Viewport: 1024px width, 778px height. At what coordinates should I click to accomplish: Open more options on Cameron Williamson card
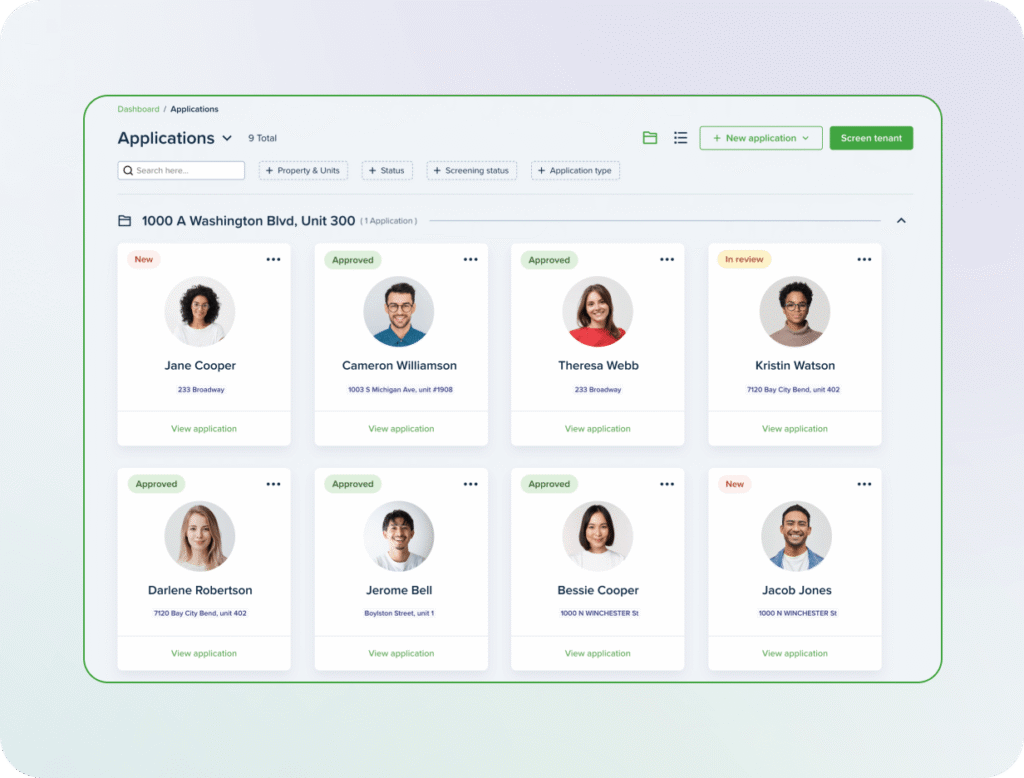pyautogui.click(x=470, y=259)
